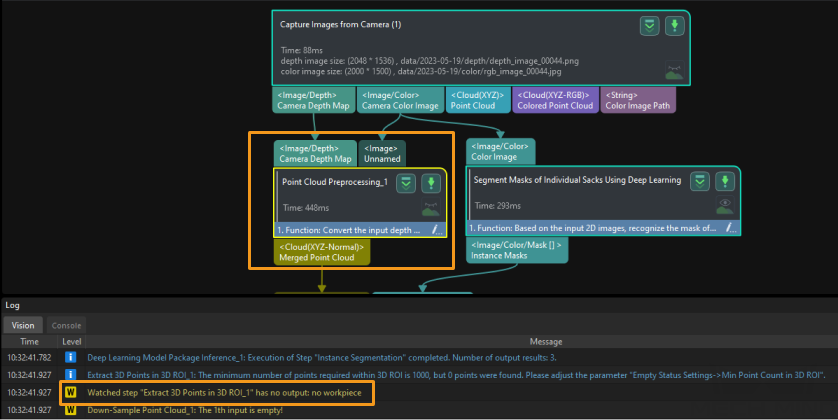Click the warning icon for Extract 3D Points message
This screenshot has height=420, width=838.
pos(71,392)
